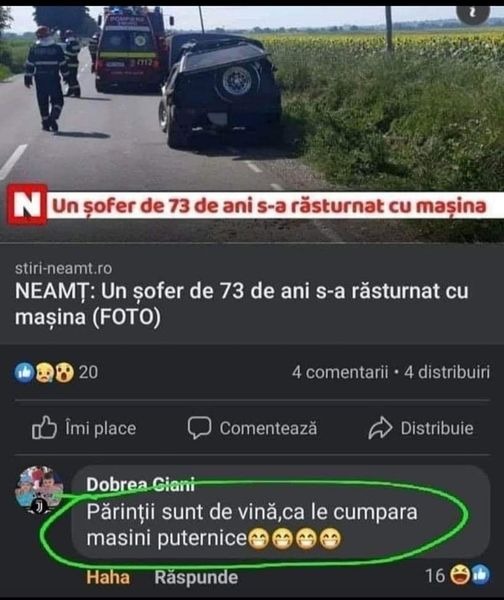
Task: Open Dobrea Giani's profile picture
Action: (39, 490)
